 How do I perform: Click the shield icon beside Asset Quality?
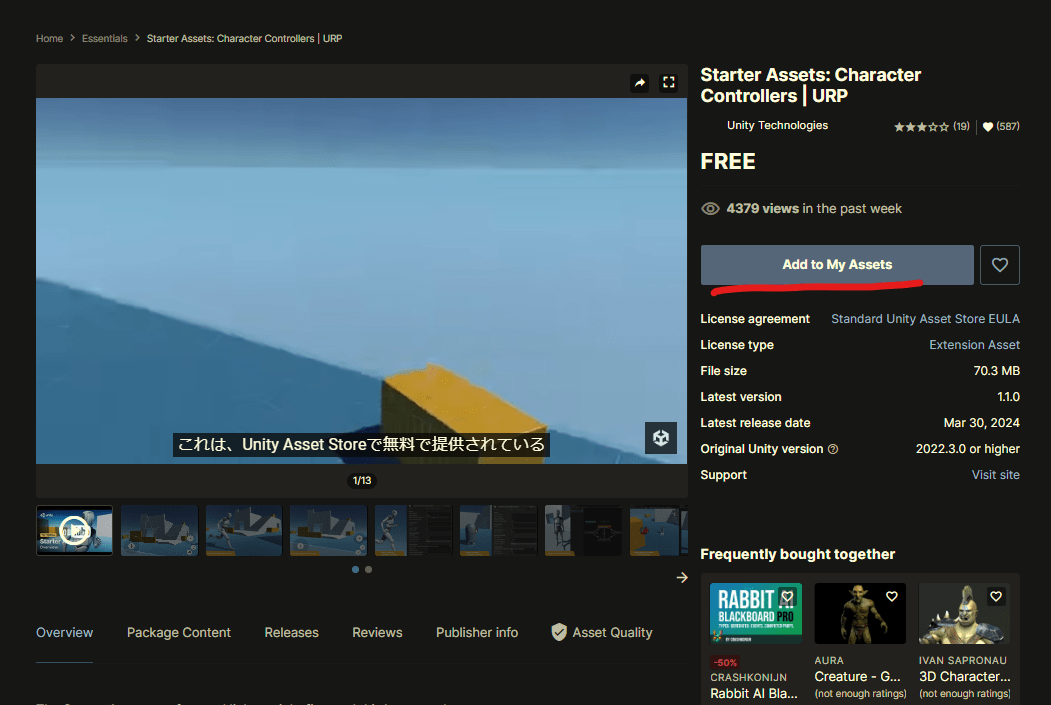(559, 632)
